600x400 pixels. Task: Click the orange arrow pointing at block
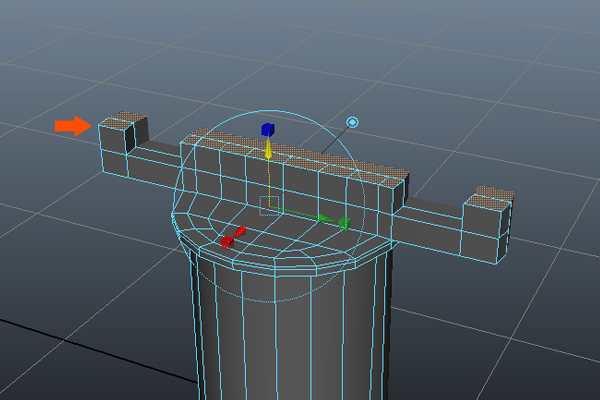pos(71,125)
